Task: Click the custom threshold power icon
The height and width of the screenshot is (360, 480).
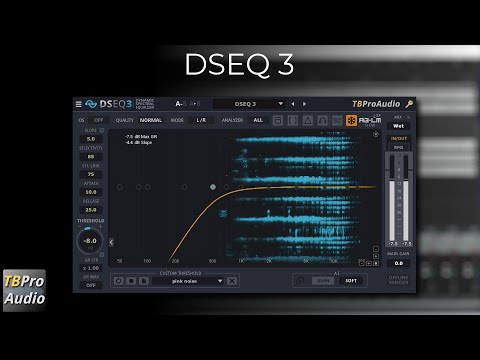Action: (x=118, y=281)
